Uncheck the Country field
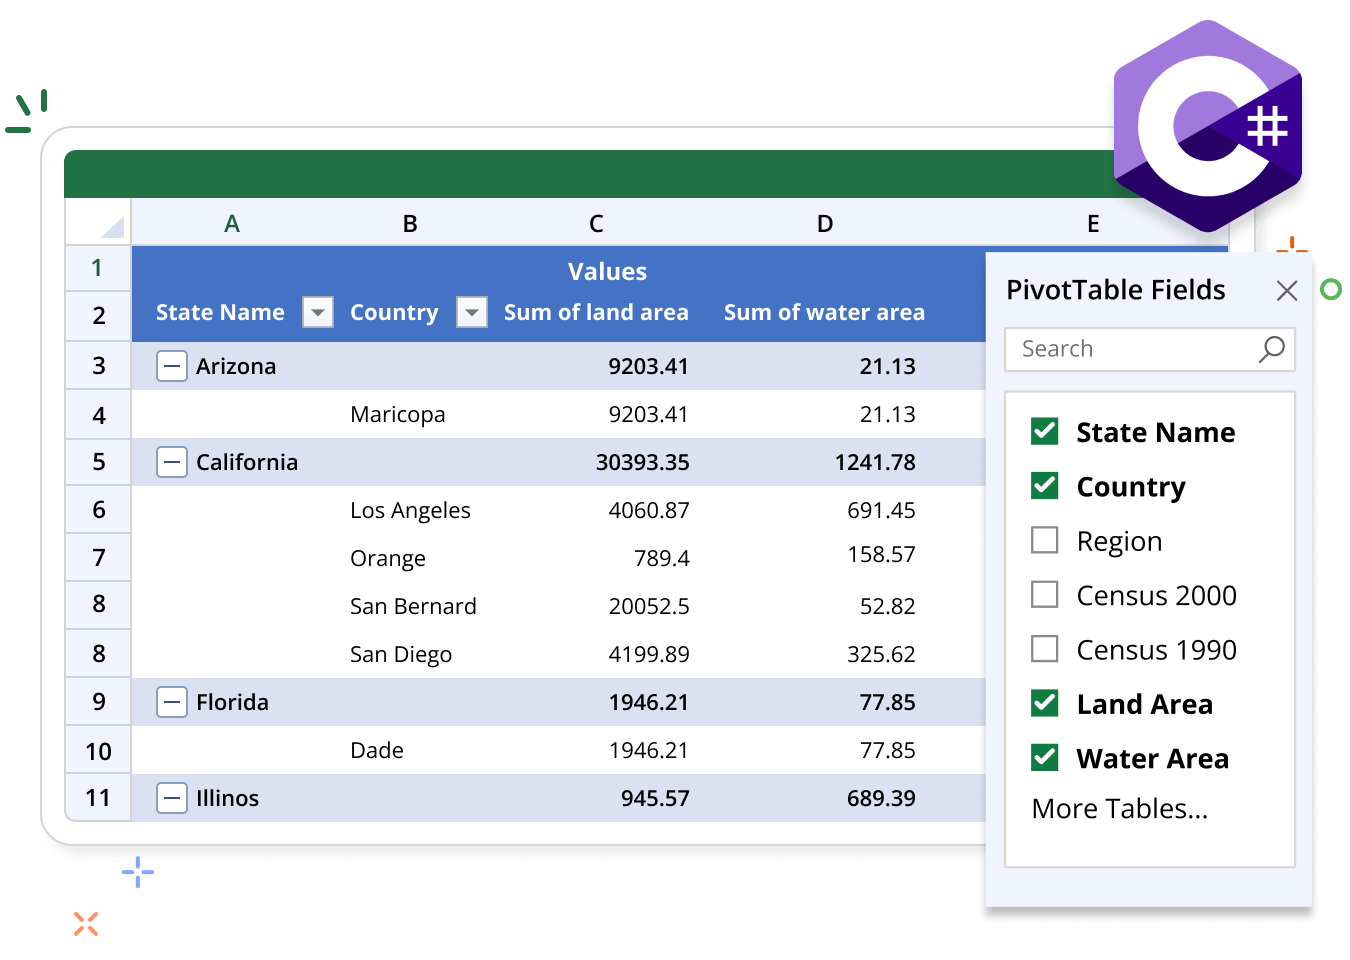This screenshot has height=960, width=1350. pyautogui.click(x=1044, y=486)
